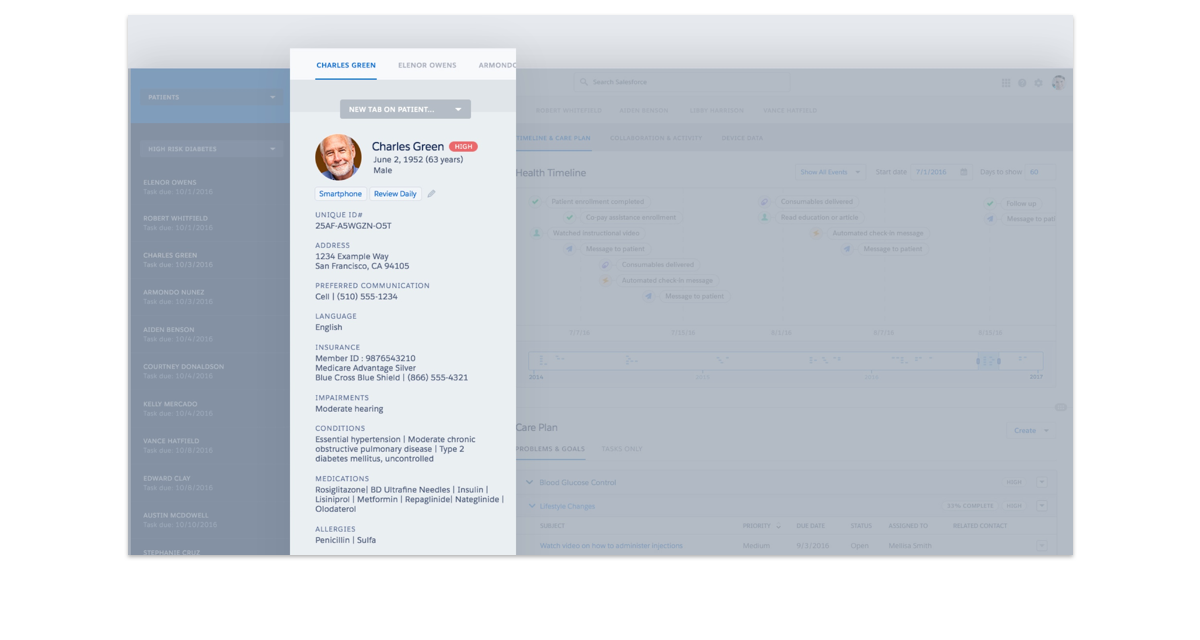
Task: Open Watch video on how to administer injections
Action: coord(611,546)
